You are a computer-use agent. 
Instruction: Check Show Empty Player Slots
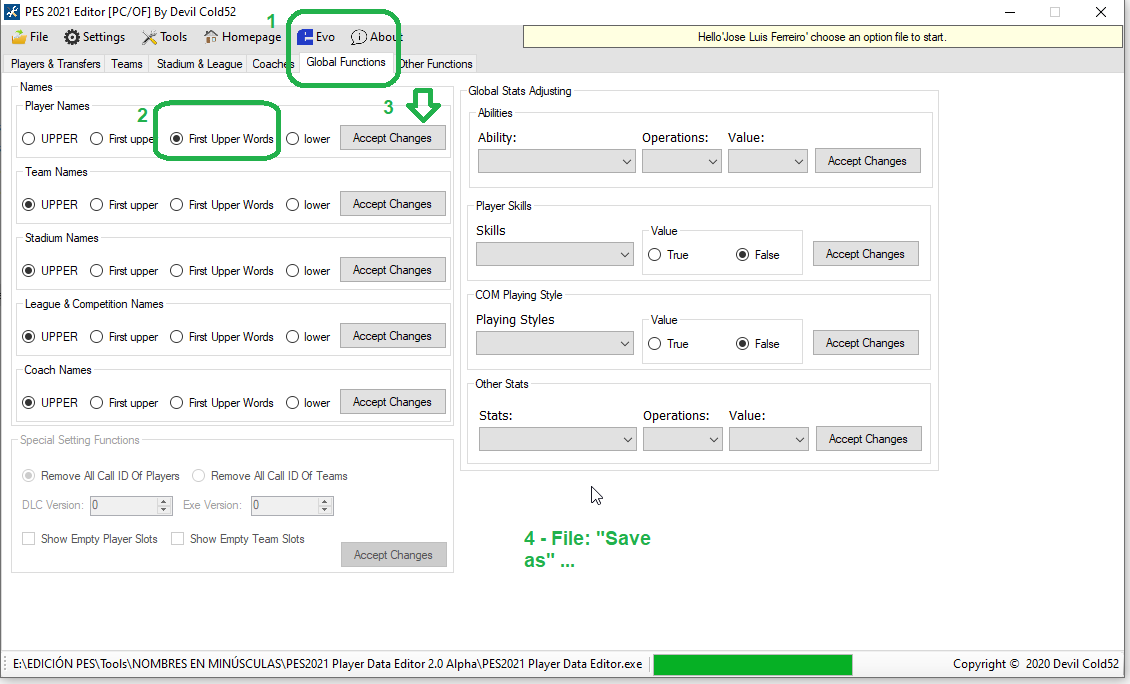[90, 539]
